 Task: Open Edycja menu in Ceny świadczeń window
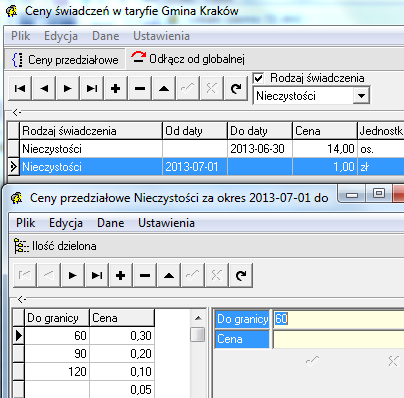click(x=61, y=36)
